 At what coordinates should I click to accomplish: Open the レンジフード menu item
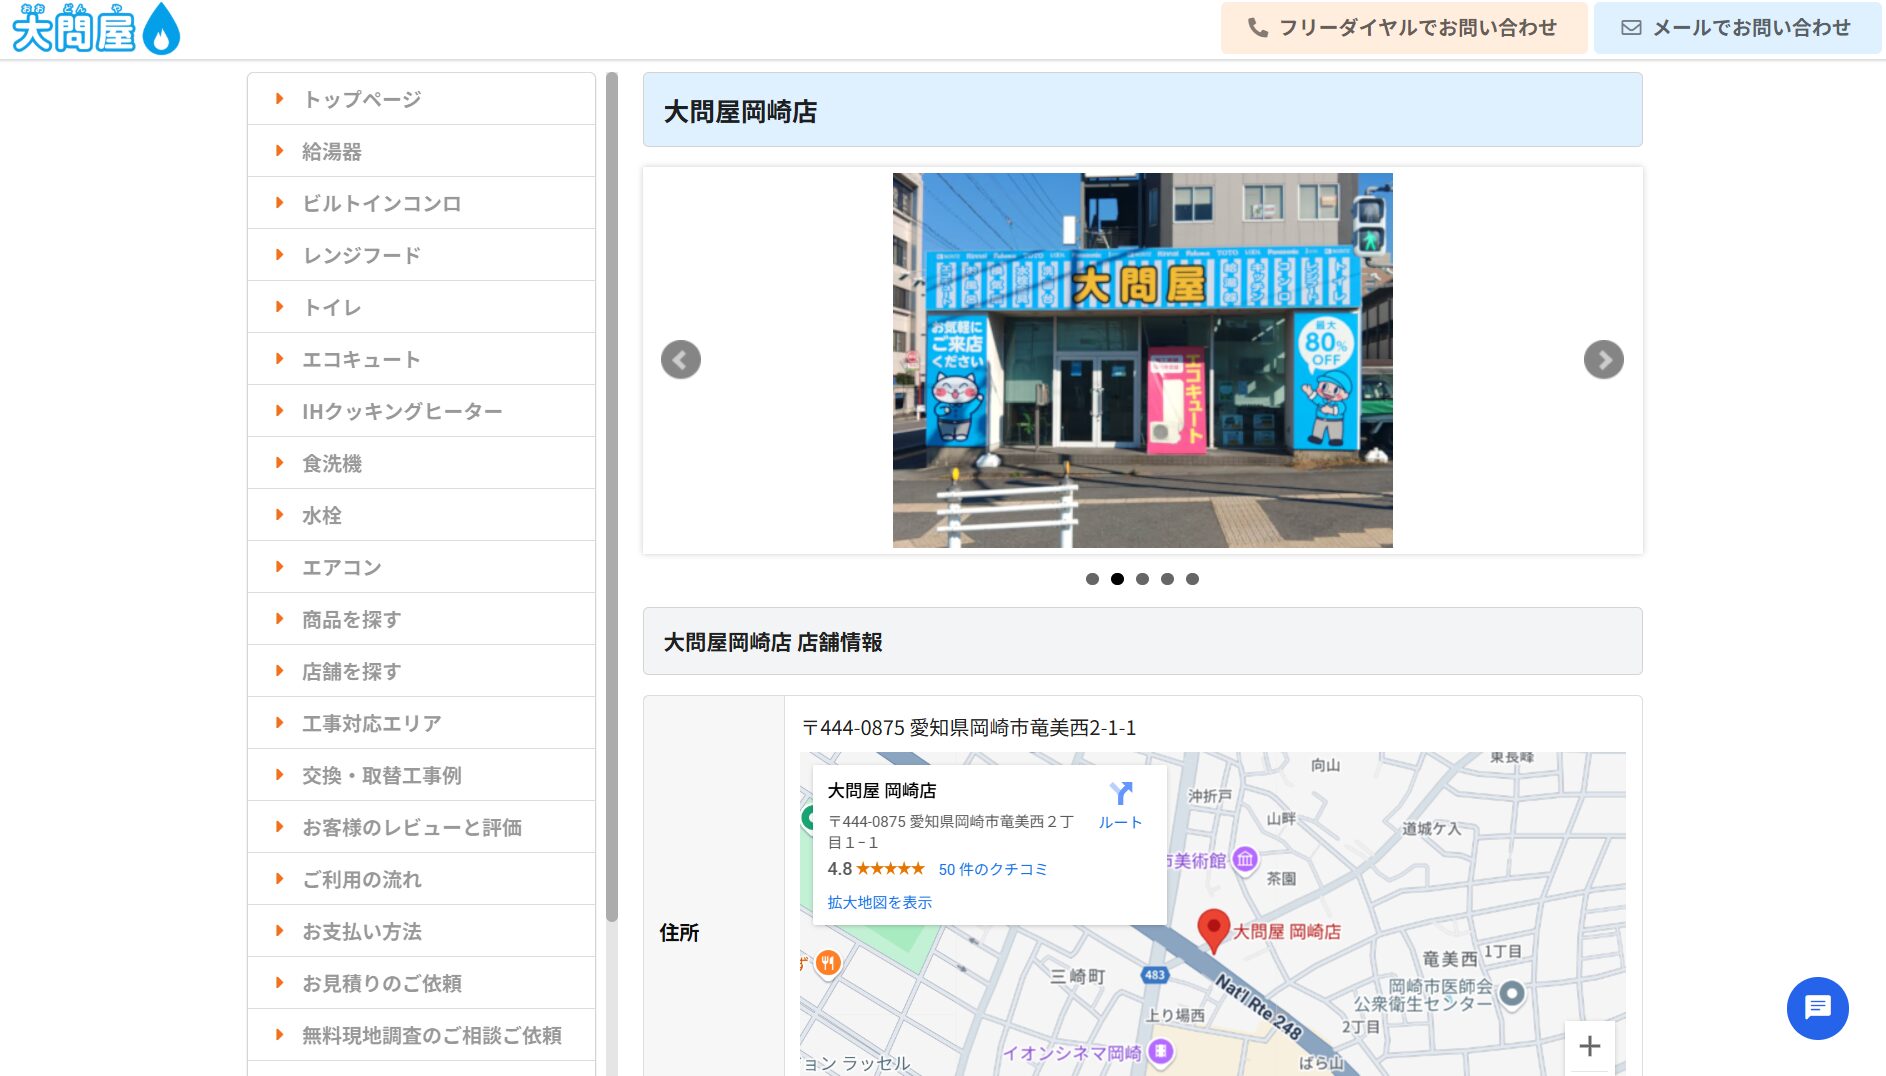(x=421, y=255)
